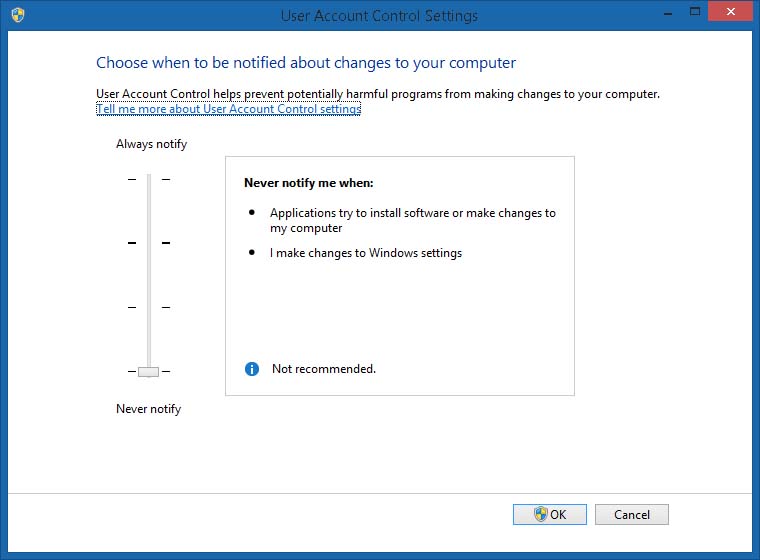Click the Always notify label above slider
This screenshot has height=560, width=760.
[x=151, y=144]
